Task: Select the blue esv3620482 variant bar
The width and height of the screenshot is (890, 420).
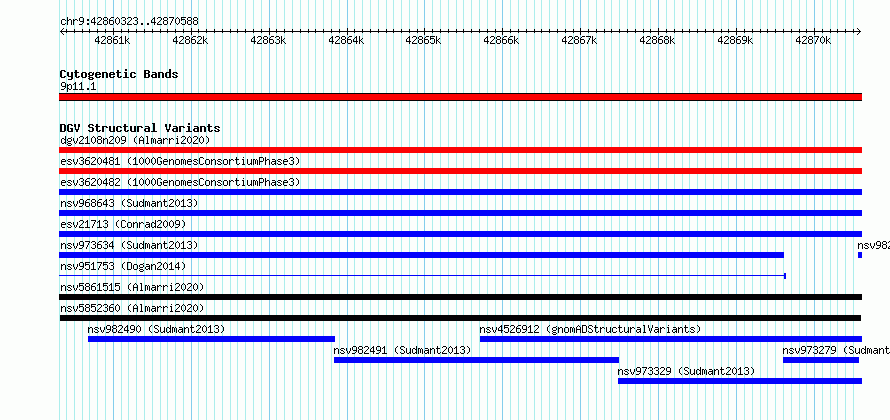Action: point(460,192)
